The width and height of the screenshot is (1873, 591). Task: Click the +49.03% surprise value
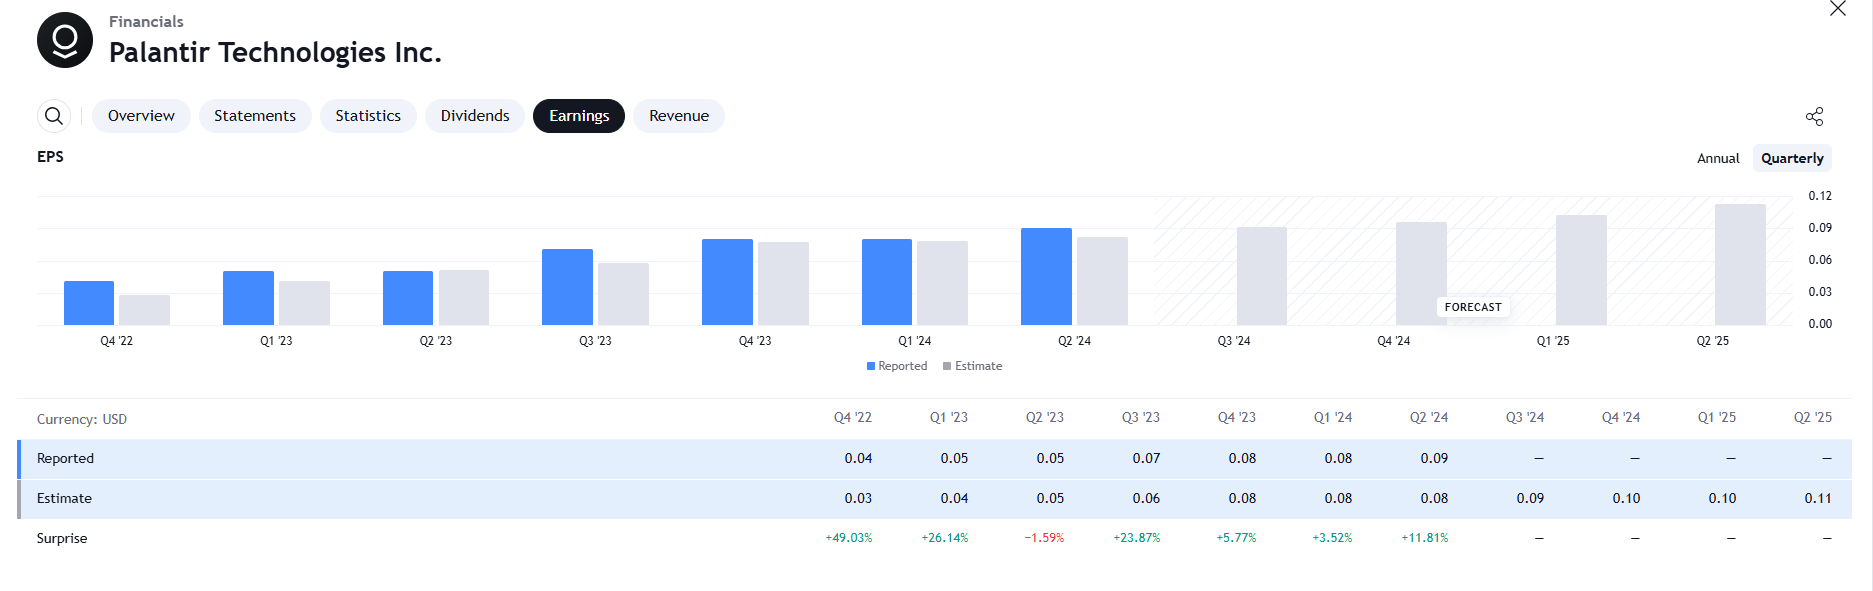pos(849,538)
